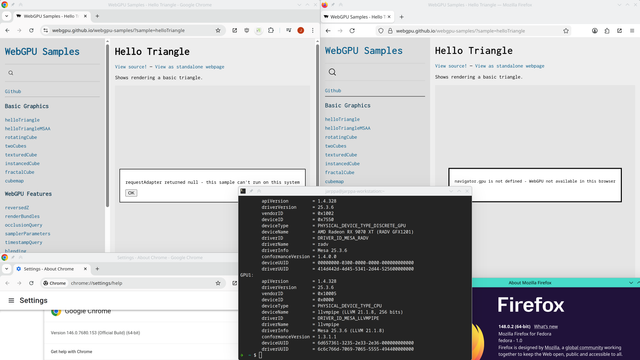Click Chrome WebGPU URL address field
The width and height of the screenshot is (640, 360).
coord(133,30)
